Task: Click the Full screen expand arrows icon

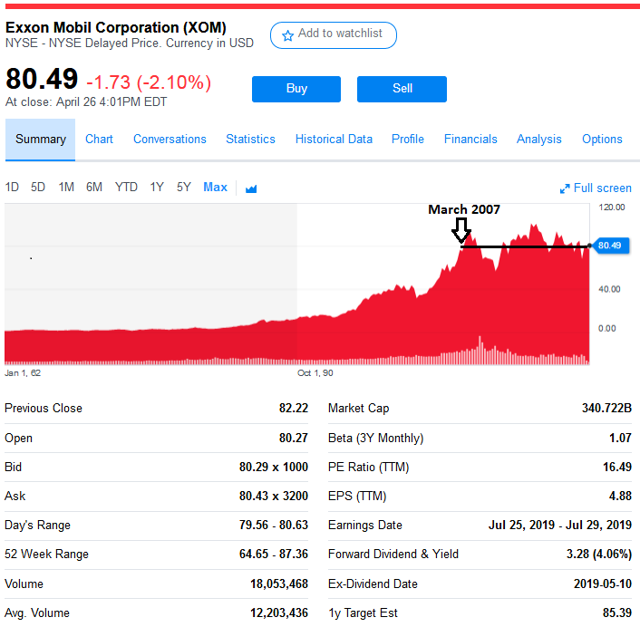Action: 564,189
